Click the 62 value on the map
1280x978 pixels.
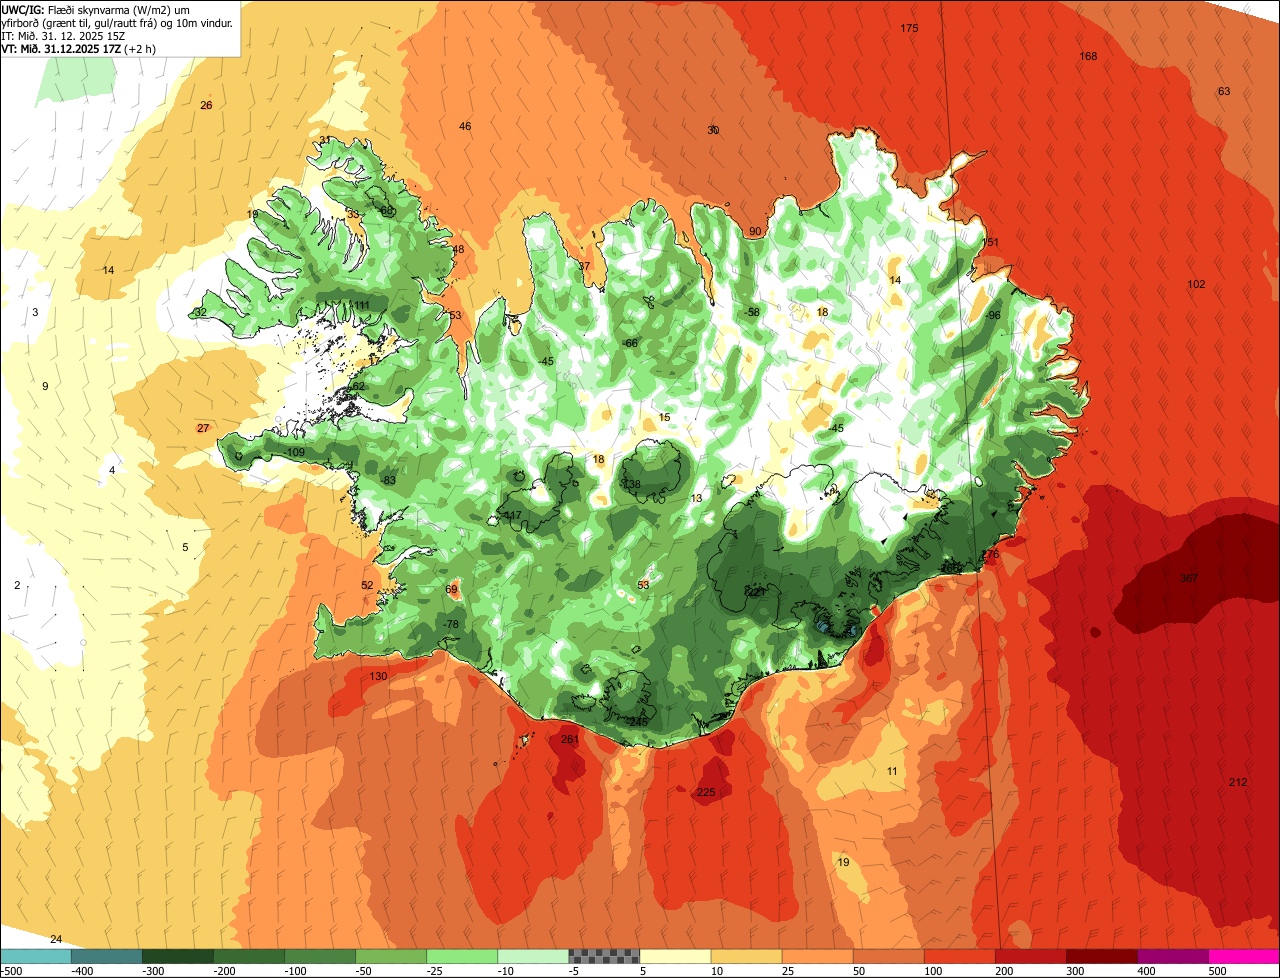[359, 386]
